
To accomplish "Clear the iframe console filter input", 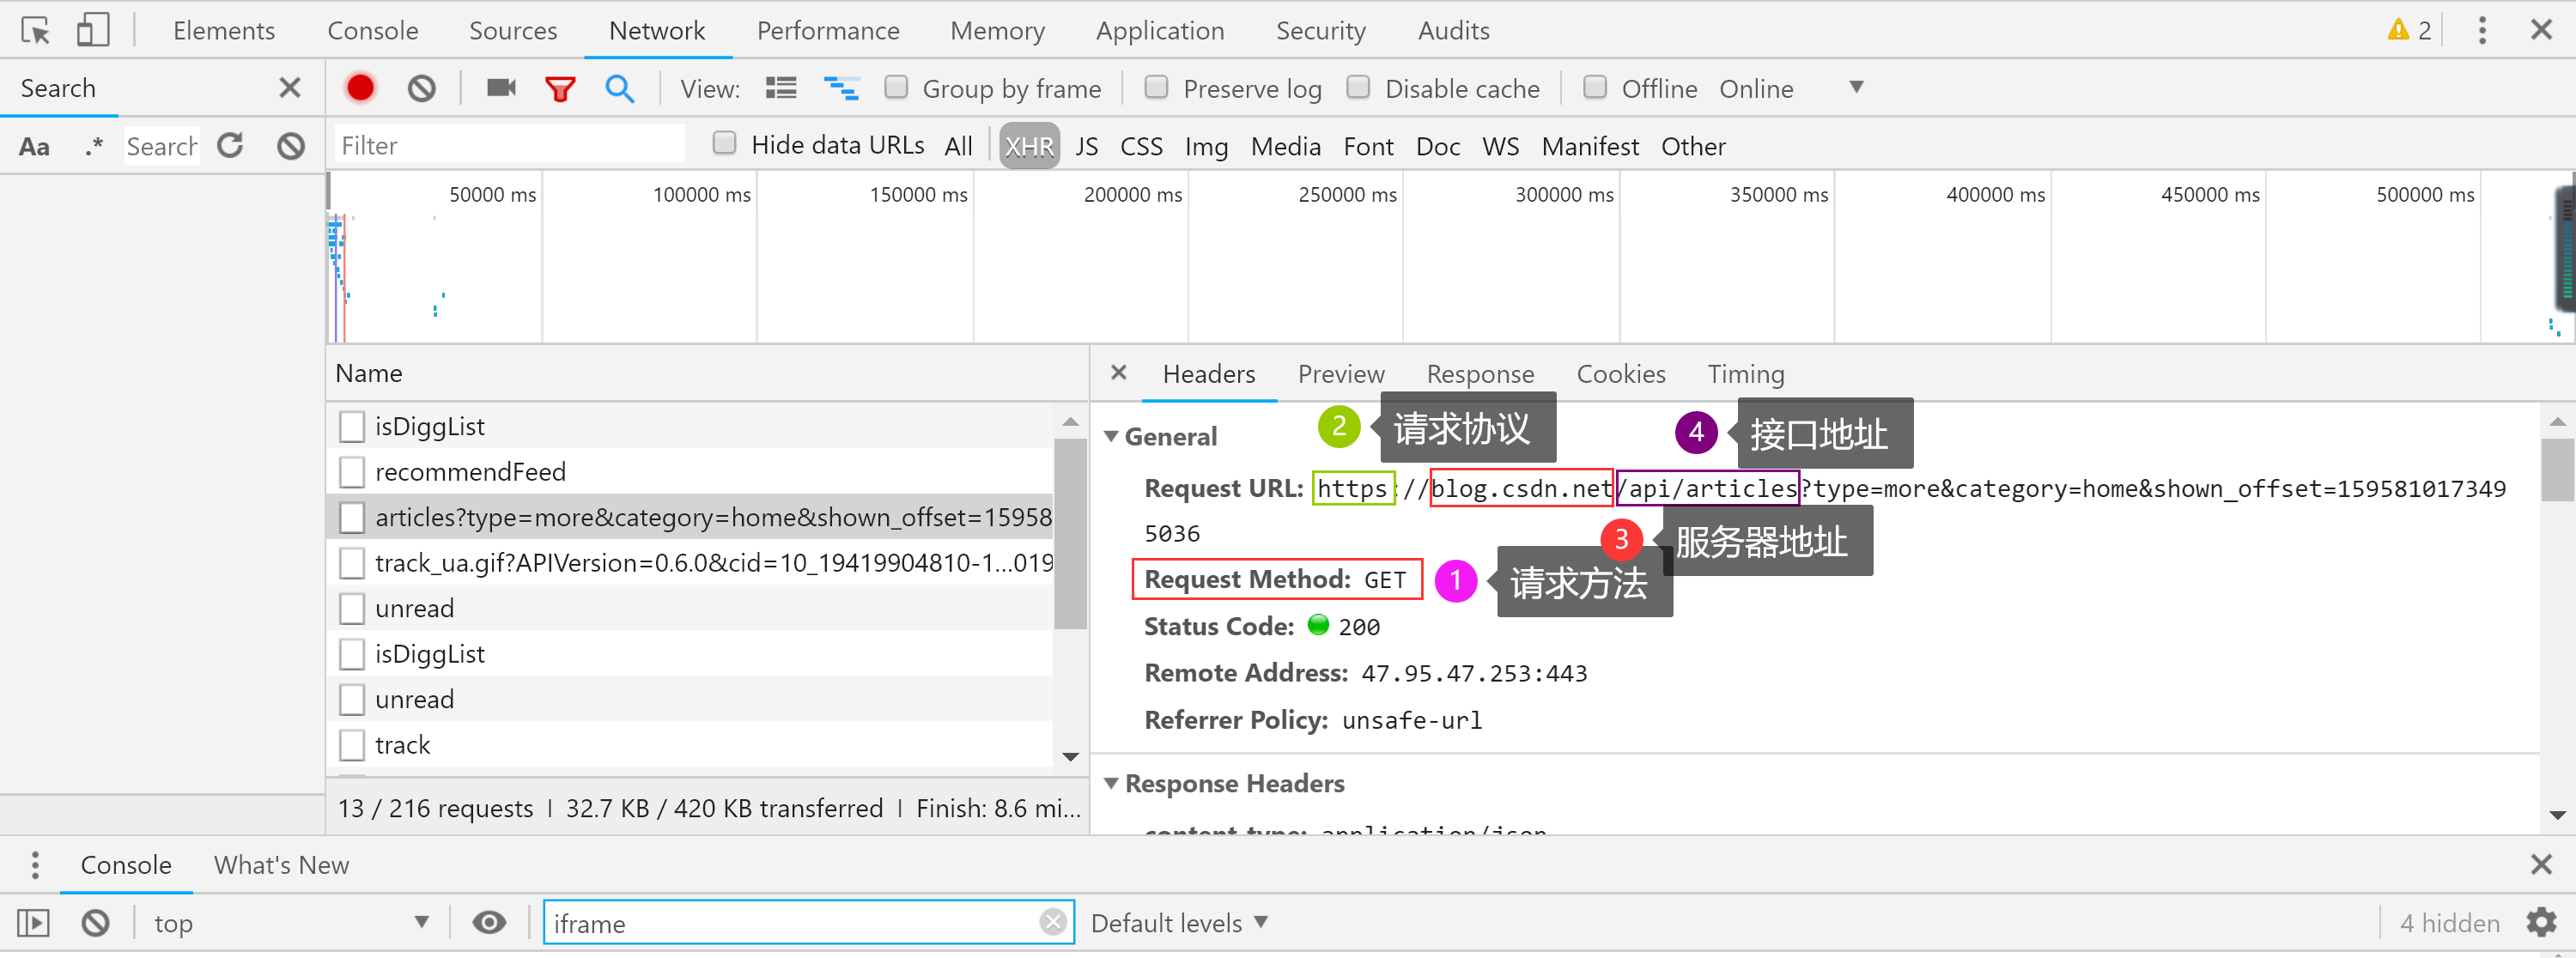I will click(x=1052, y=922).
